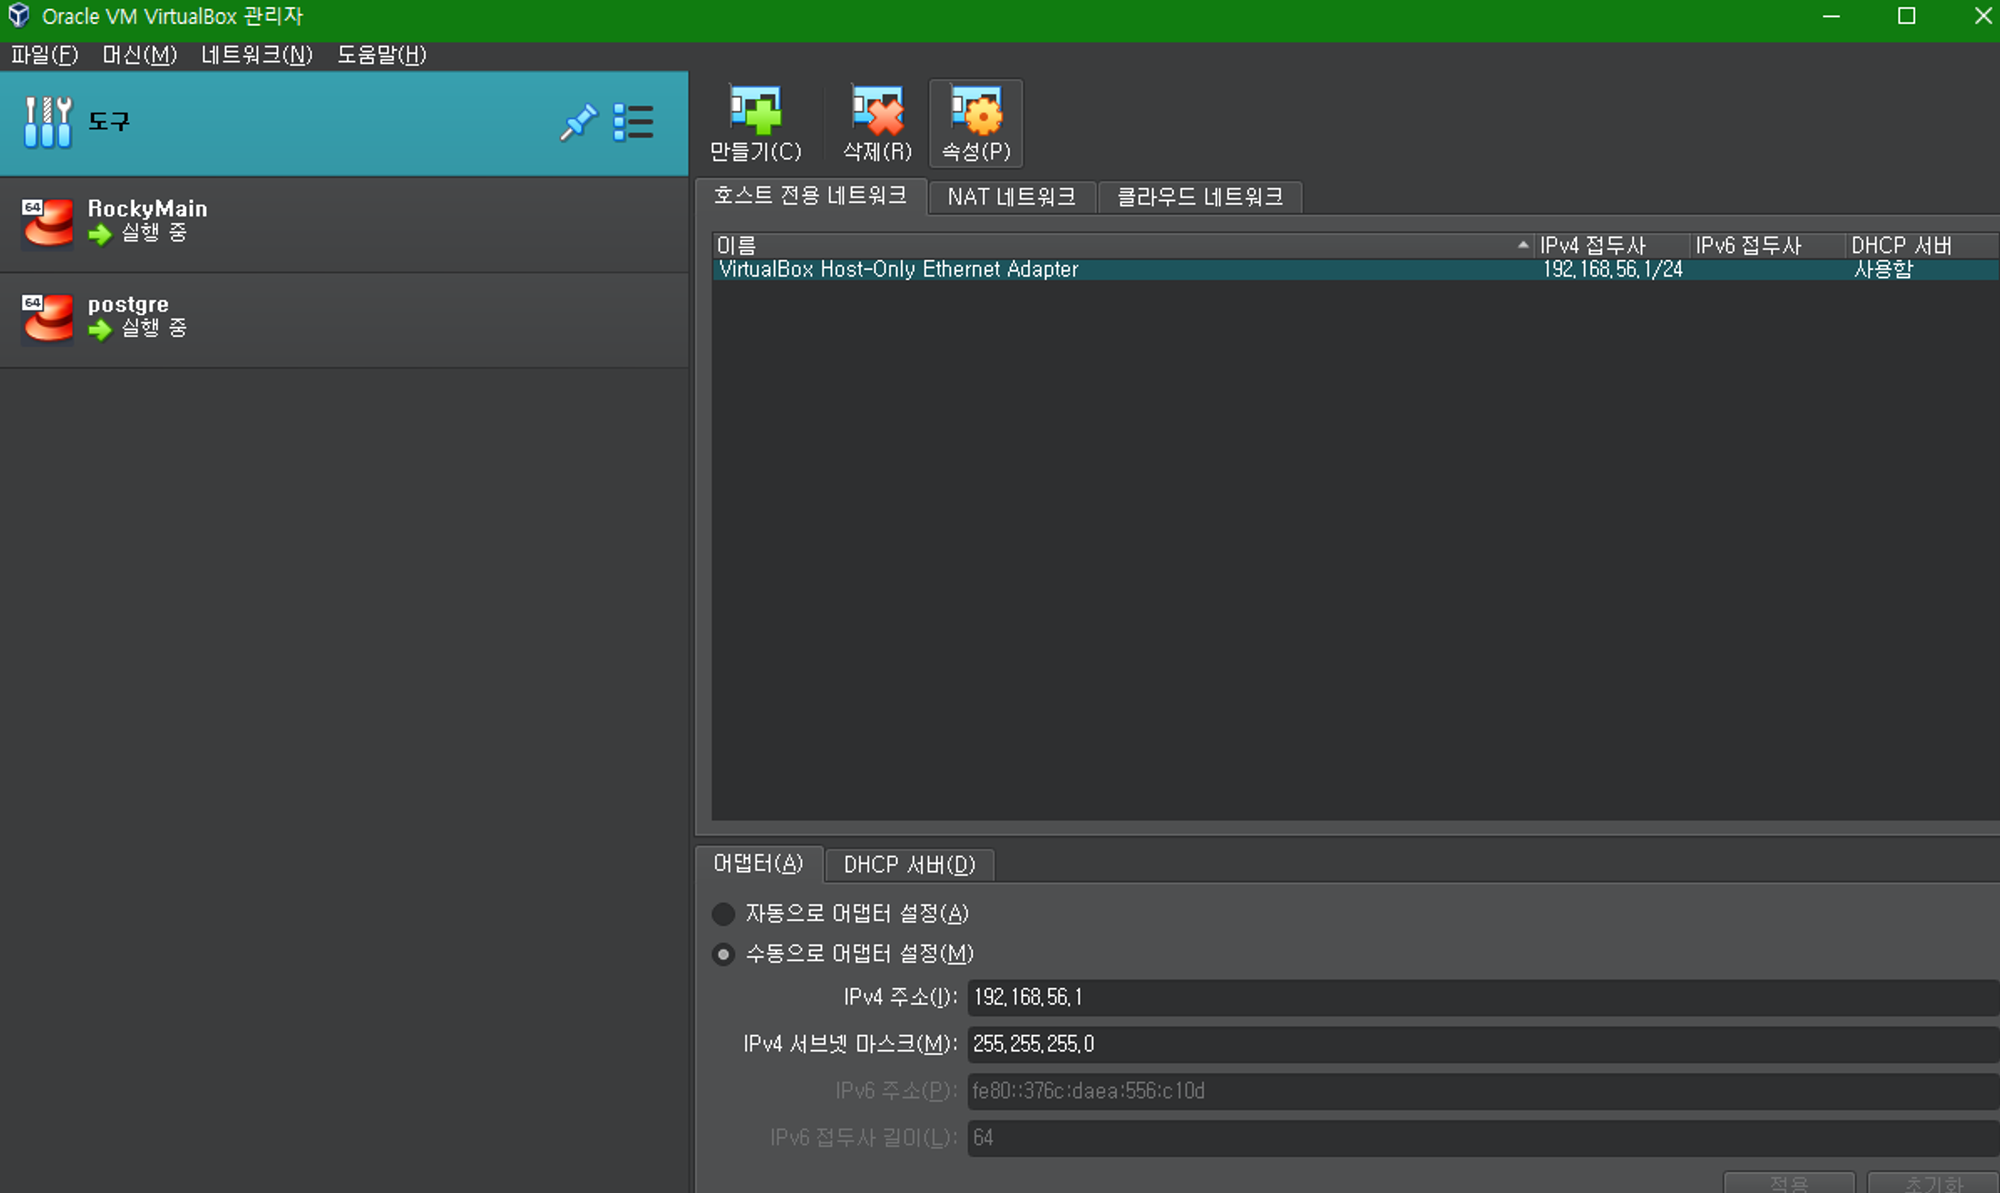
Task: Switch to 호스트 전용 네트워크 tab
Action: (x=810, y=196)
